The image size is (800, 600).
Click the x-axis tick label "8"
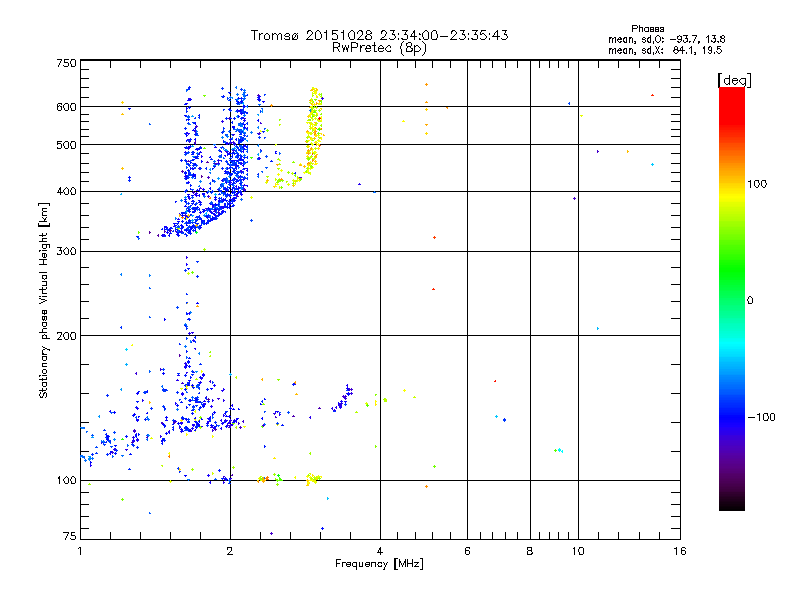tap(530, 551)
